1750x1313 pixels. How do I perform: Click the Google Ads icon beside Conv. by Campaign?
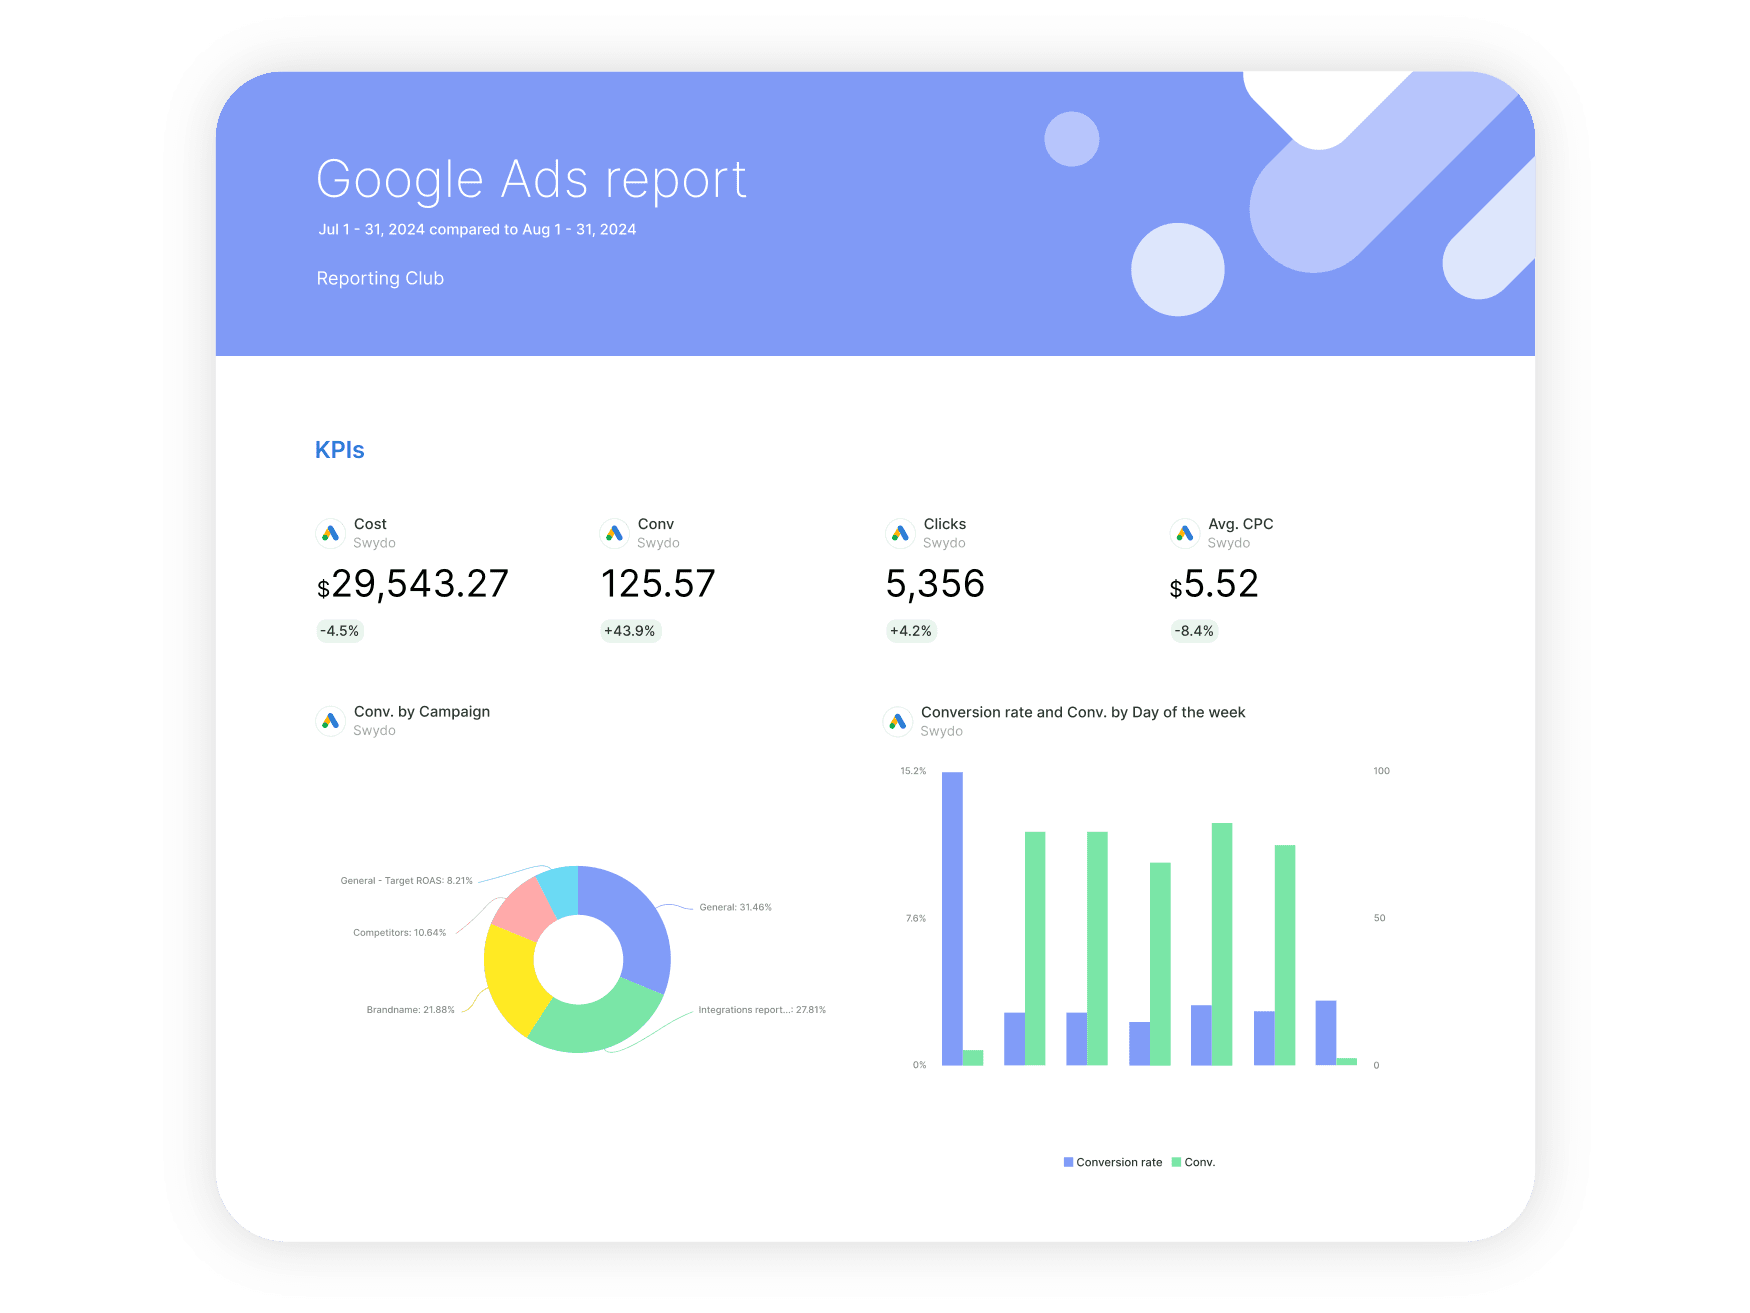pos(330,721)
